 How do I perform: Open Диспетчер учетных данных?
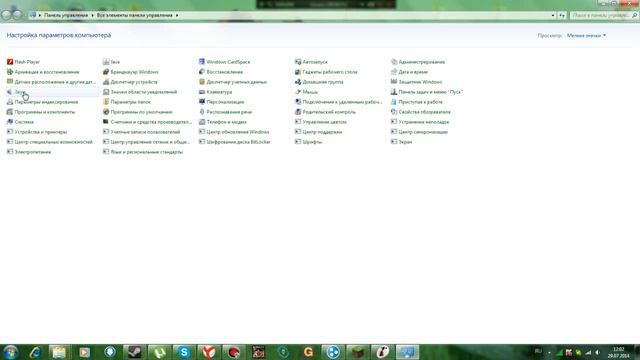pos(233,82)
